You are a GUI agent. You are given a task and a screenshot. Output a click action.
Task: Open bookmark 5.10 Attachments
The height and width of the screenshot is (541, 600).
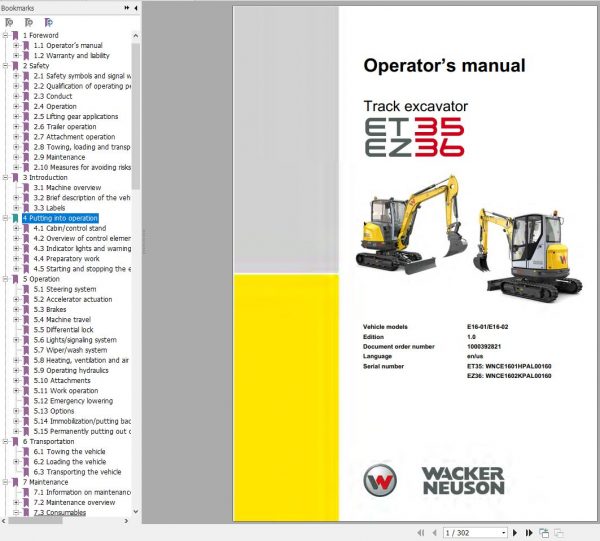[x=62, y=381]
